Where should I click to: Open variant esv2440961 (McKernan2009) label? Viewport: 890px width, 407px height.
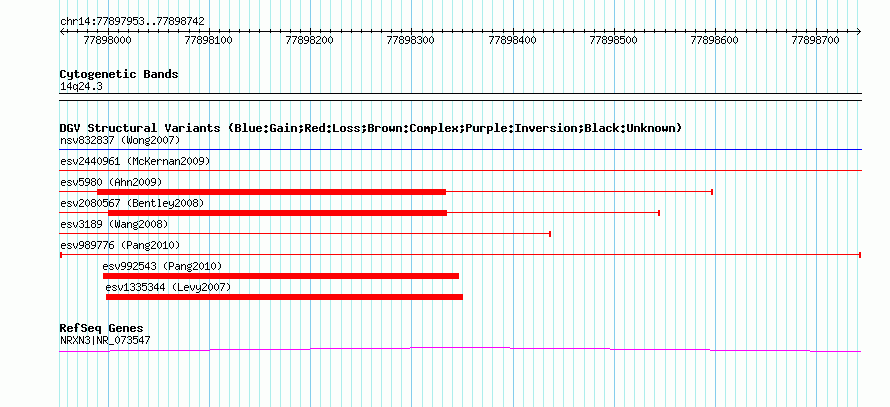(x=135, y=161)
